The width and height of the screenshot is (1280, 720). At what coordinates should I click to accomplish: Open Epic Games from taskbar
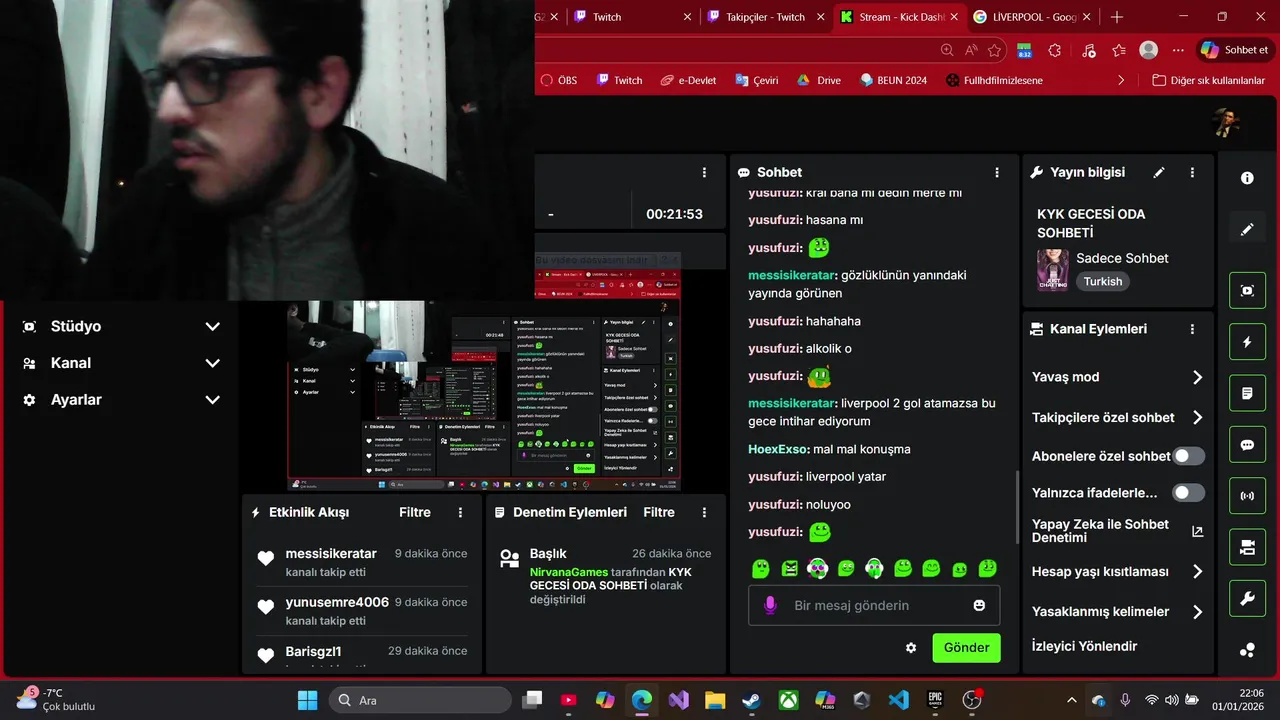[x=934, y=700]
